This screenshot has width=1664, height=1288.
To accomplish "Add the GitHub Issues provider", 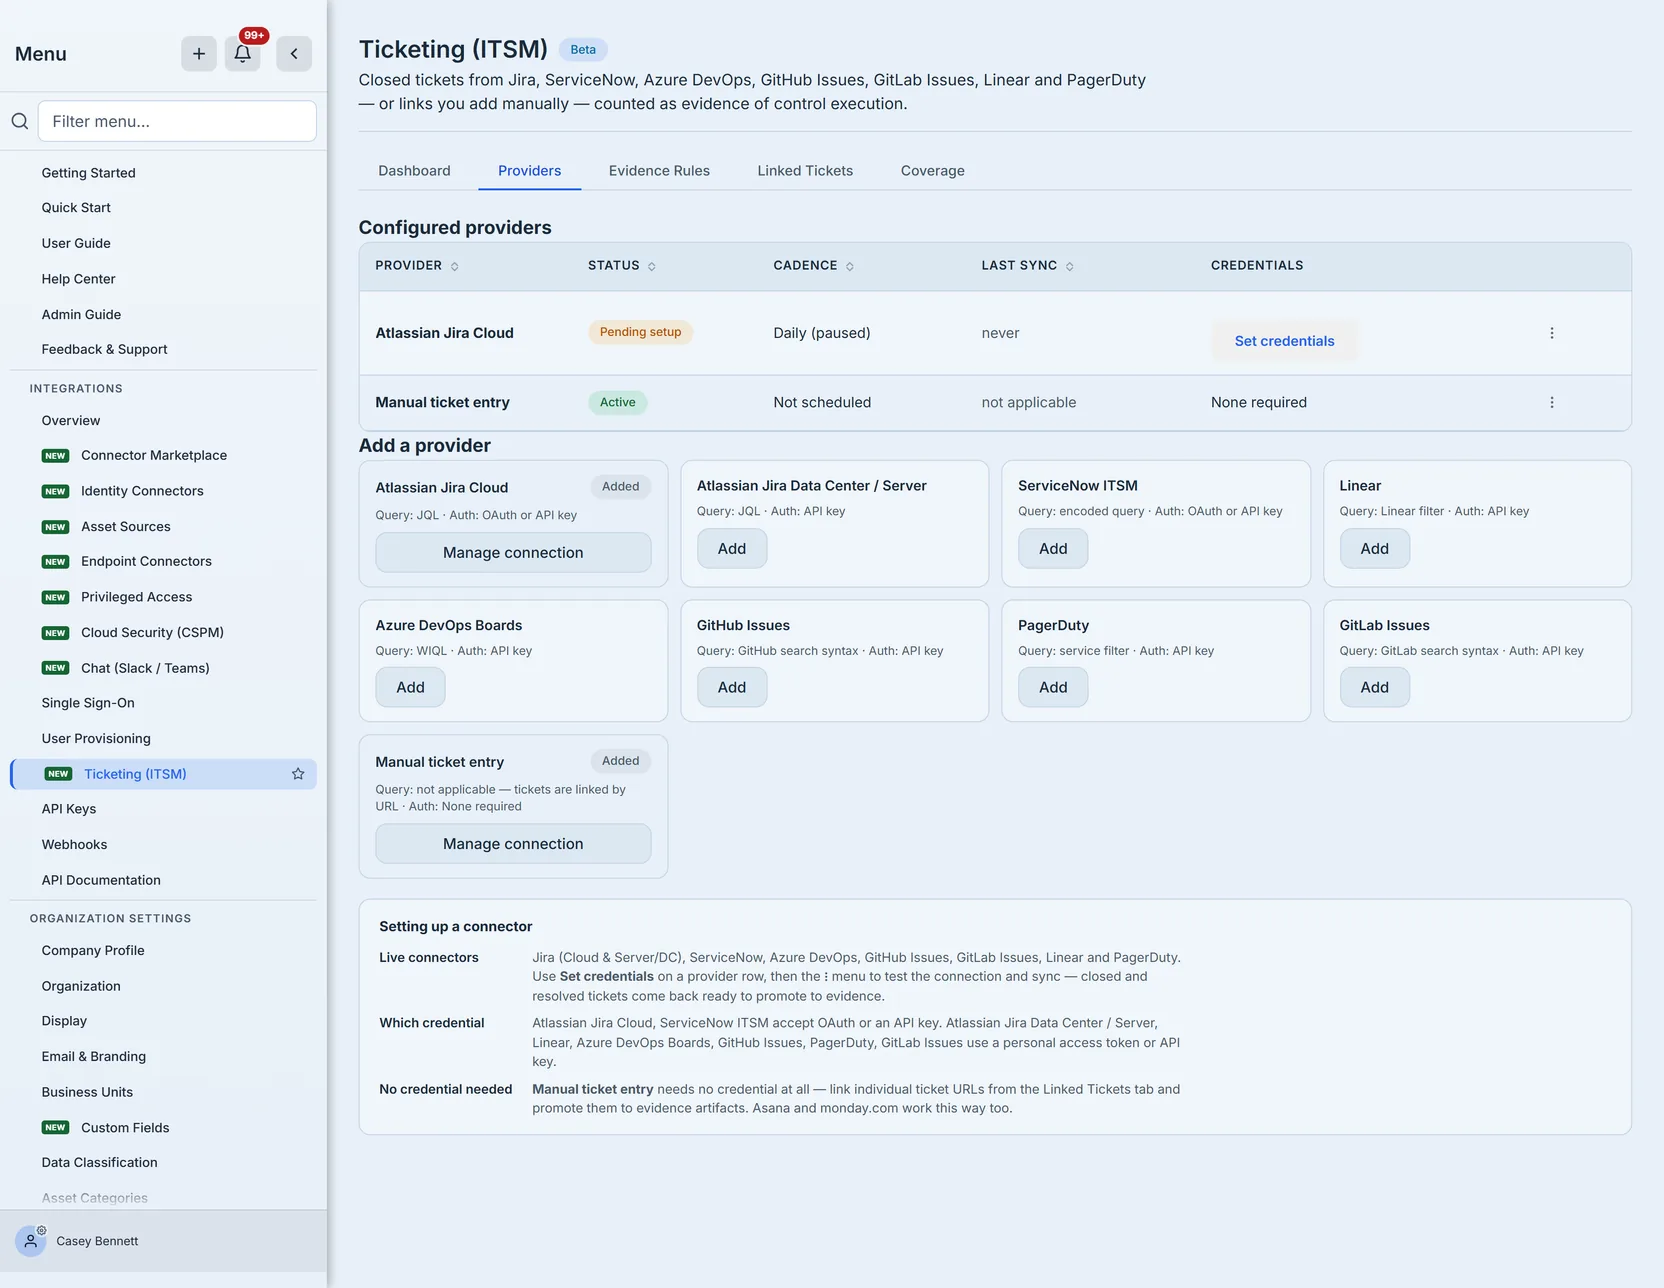I will [732, 687].
